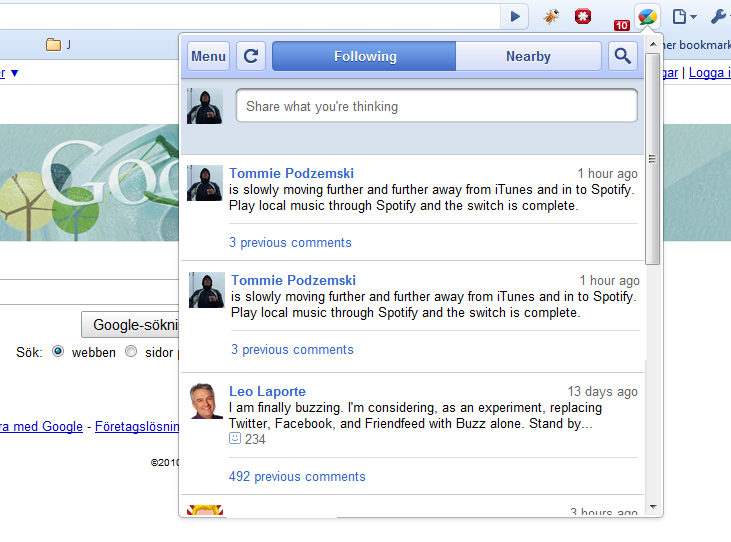Click the Google doodle logo
Image resolution: width=731 pixels, height=542 pixels.
pyautogui.click(x=89, y=182)
